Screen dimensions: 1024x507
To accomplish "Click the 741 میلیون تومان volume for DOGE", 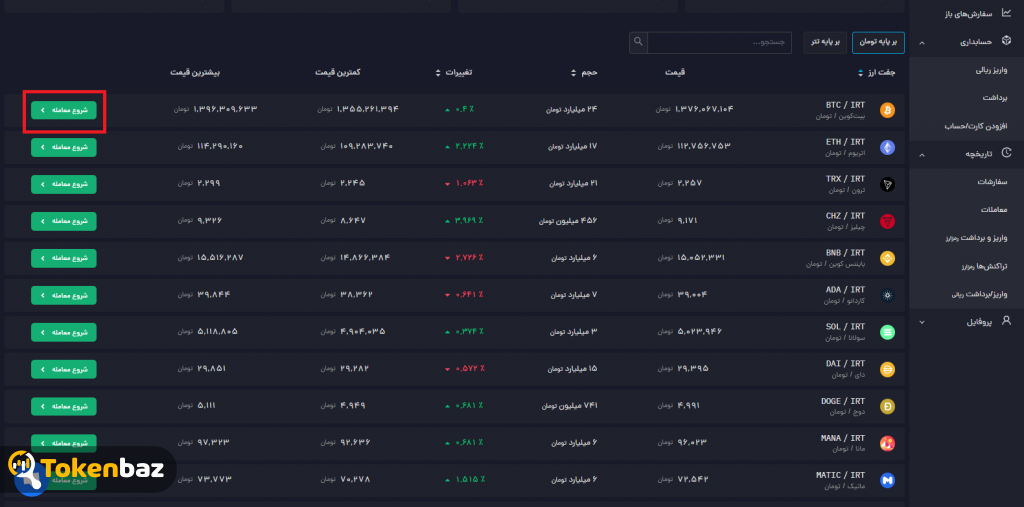I will [x=569, y=406].
